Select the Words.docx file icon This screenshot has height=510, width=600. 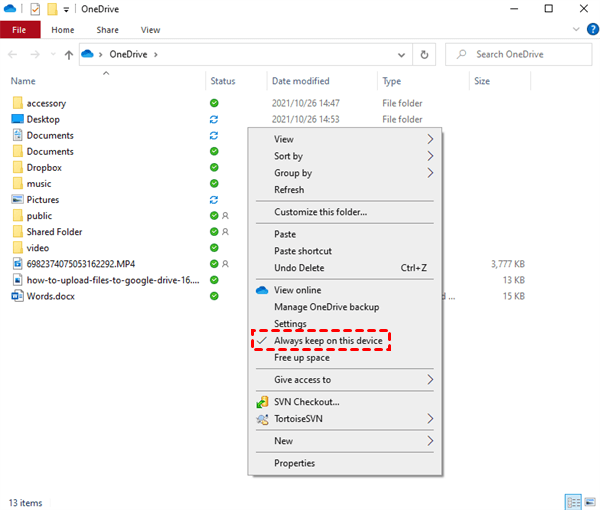17,296
